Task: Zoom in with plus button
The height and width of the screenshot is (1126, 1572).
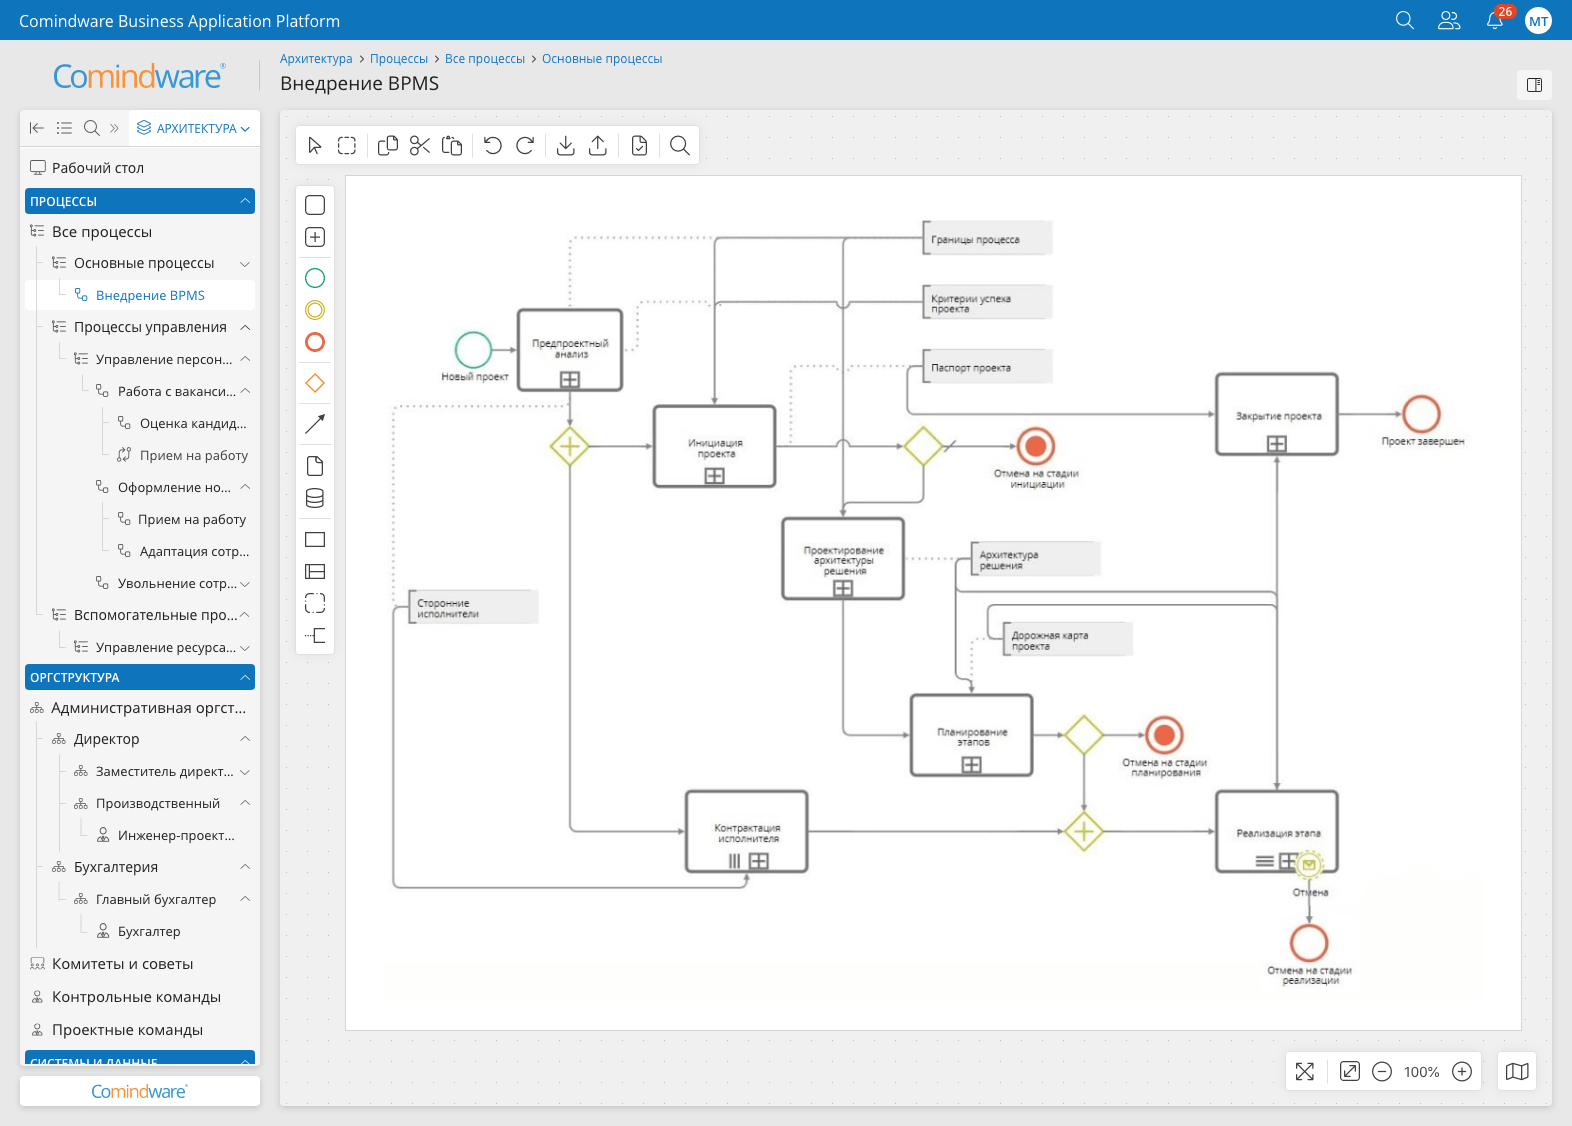Action: 1462,1072
